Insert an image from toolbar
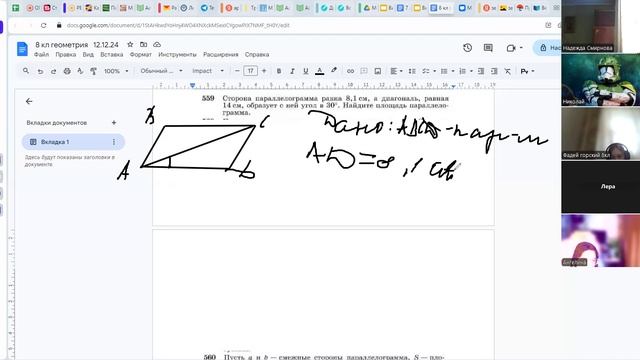Image resolution: width=640 pixels, height=360 pixels. [x=378, y=71]
